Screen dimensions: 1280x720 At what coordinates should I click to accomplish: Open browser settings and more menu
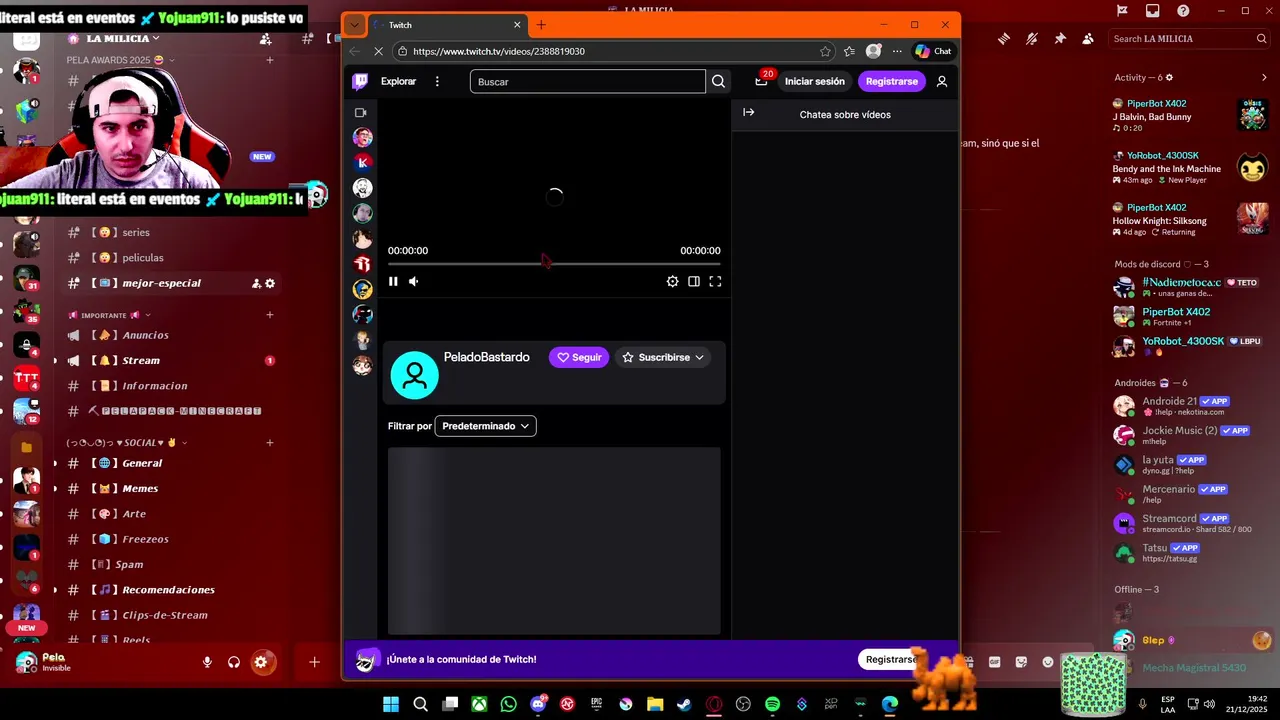click(x=897, y=51)
